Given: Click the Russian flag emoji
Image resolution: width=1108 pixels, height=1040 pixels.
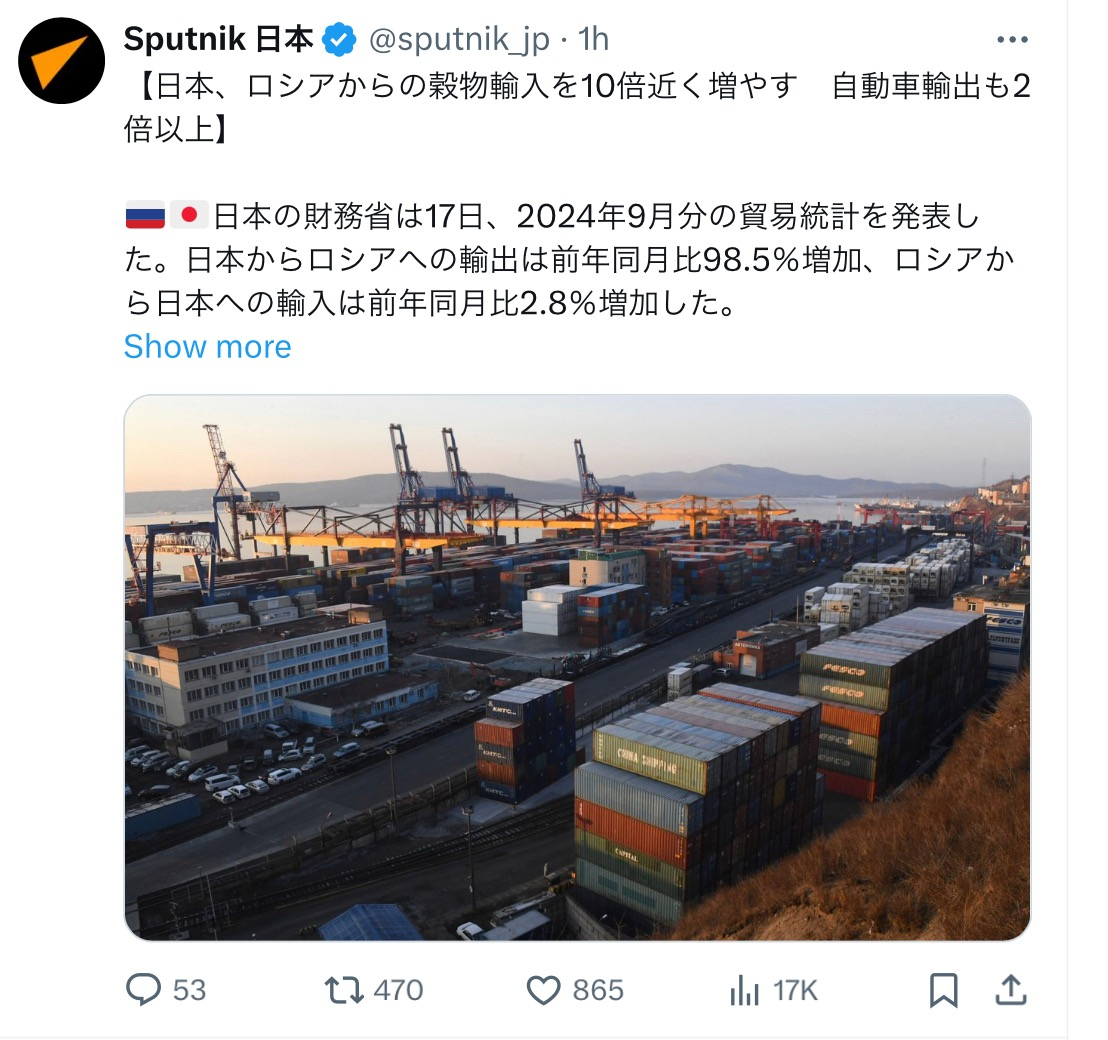Looking at the screenshot, I should (145, 215).
